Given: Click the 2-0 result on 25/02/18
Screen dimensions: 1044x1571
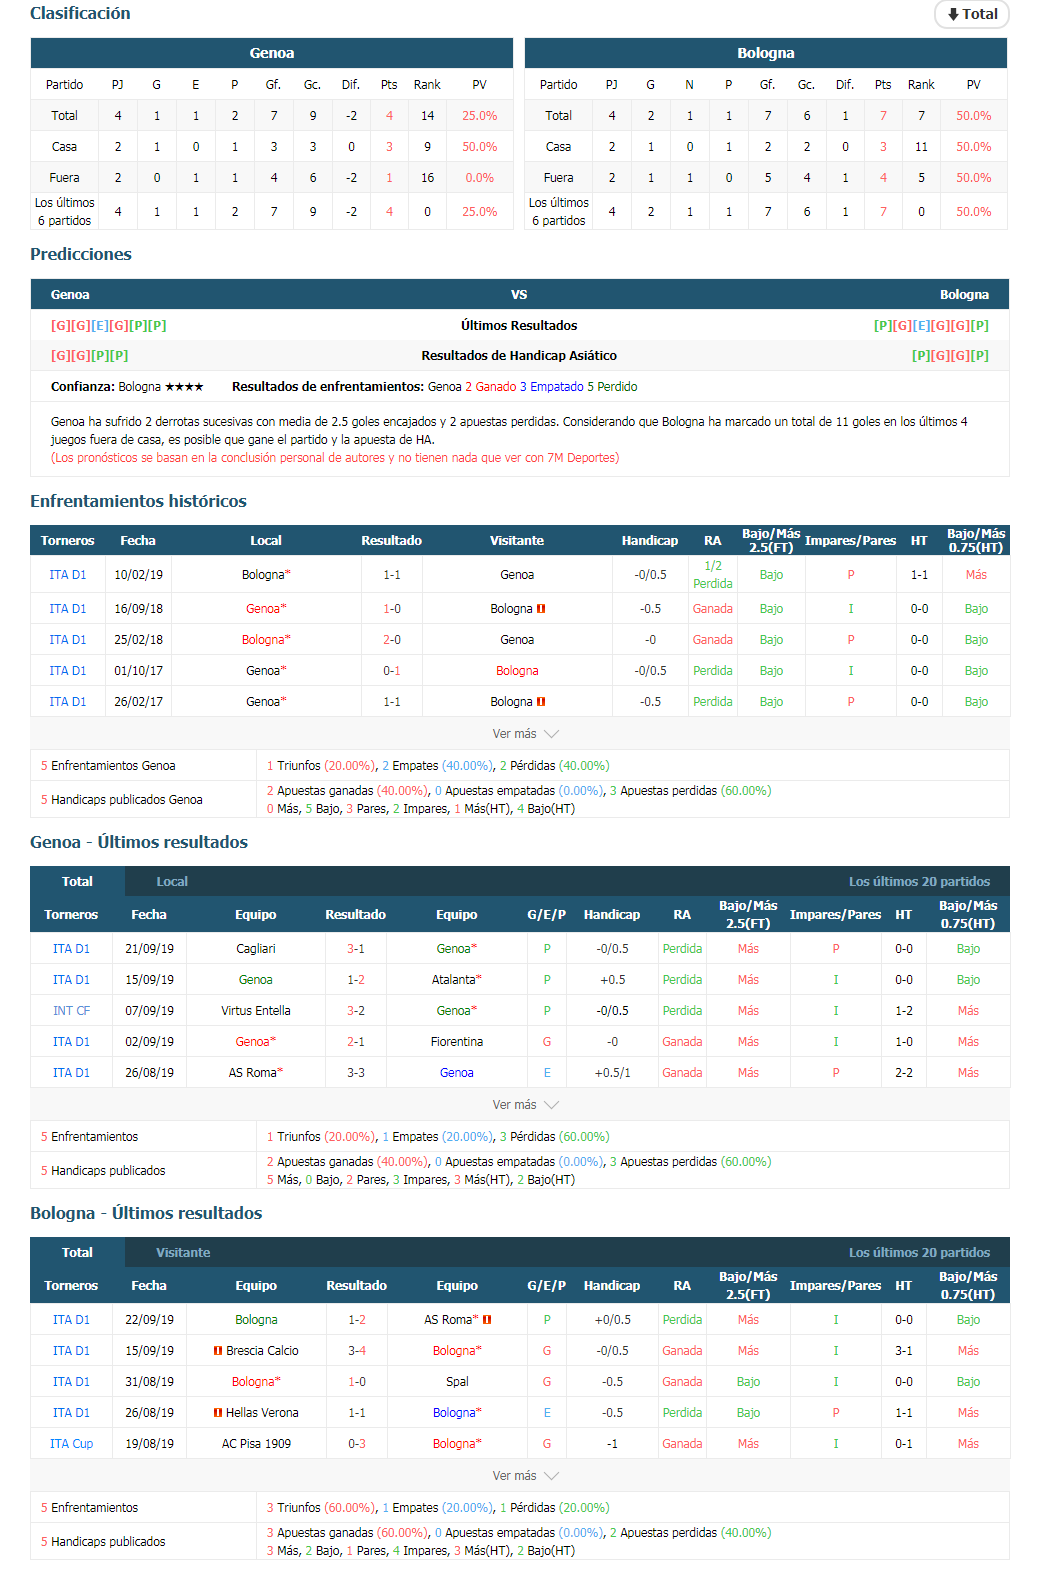Looking at the screenshot, I should click(x=392, y=639).
